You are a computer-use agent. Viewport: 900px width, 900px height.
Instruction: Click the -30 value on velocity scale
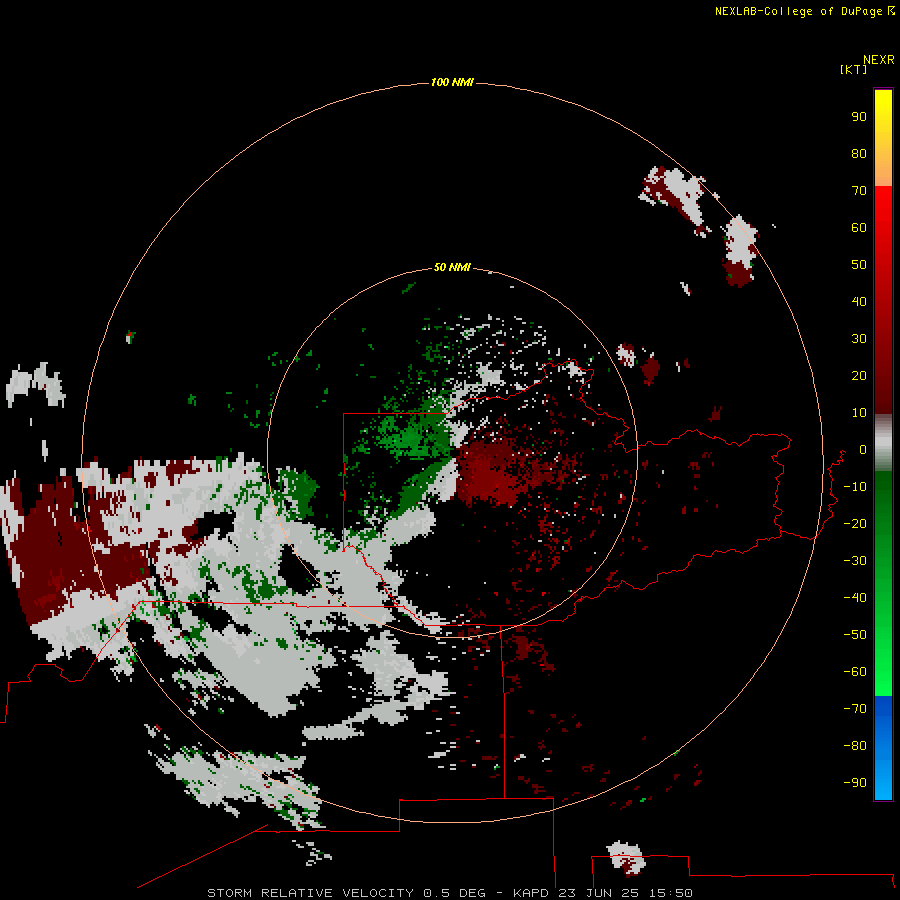[855, 561]
